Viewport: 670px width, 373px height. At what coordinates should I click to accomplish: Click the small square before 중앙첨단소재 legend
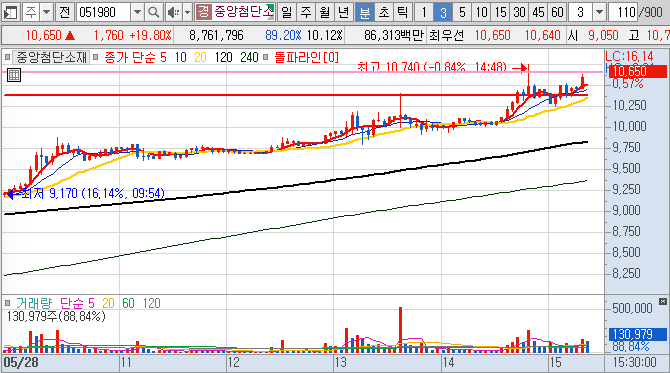point(7,57)
